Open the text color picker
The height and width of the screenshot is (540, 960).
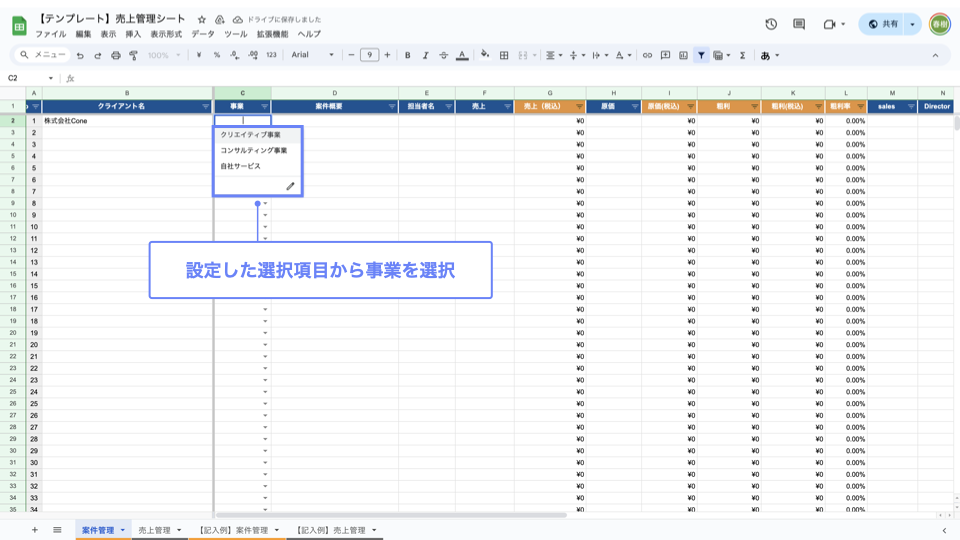(x=462, y=55)
